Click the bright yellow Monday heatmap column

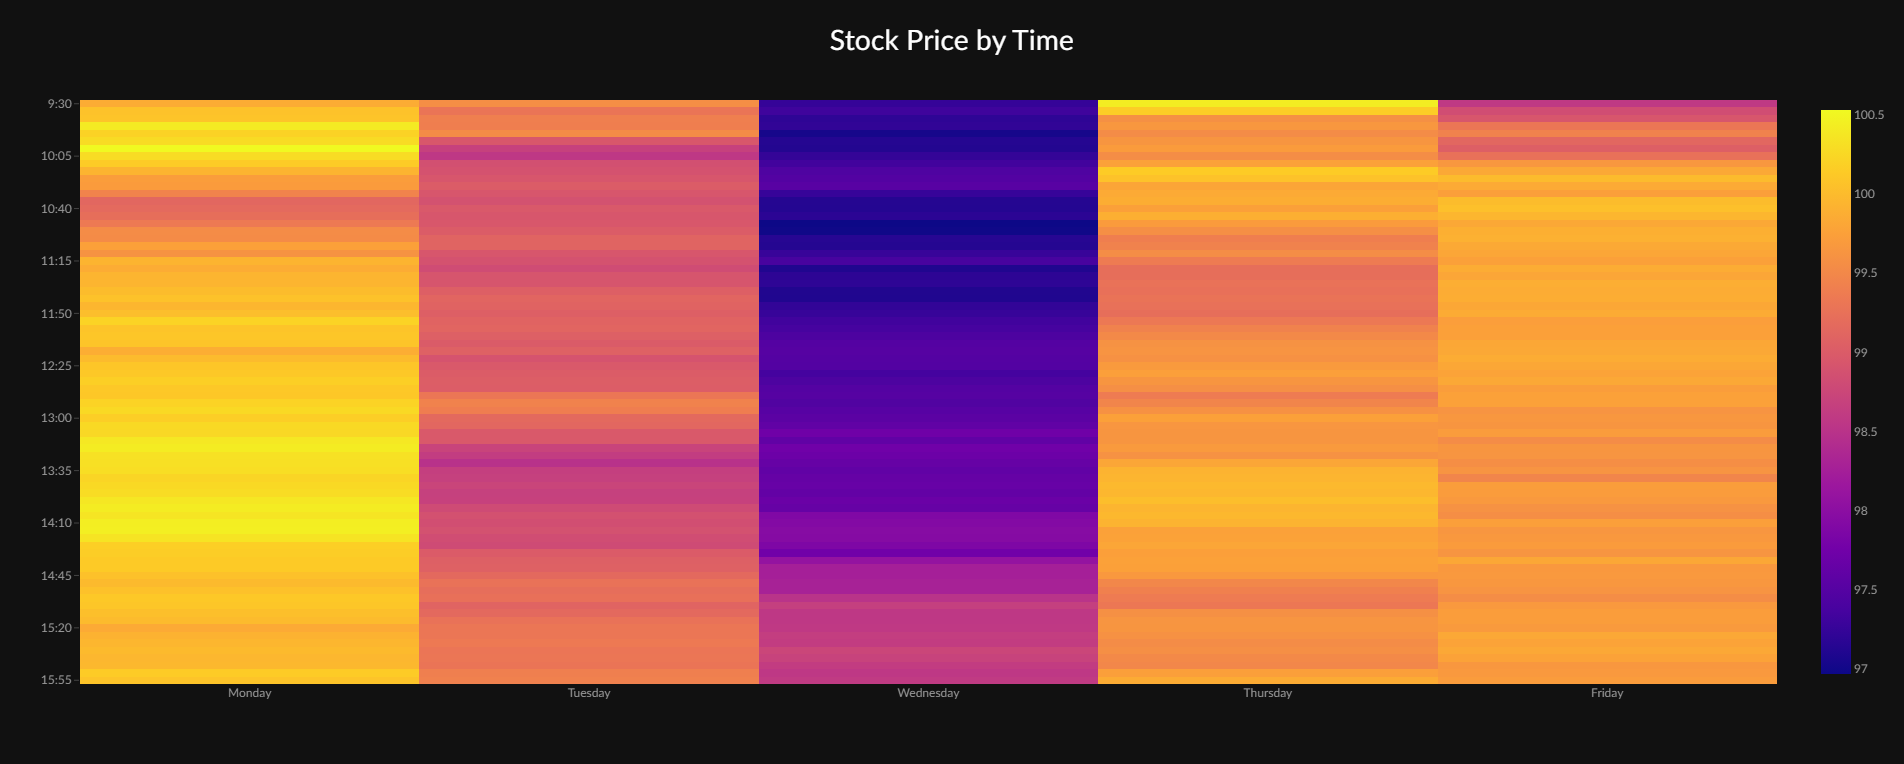(x=249, y=392)
